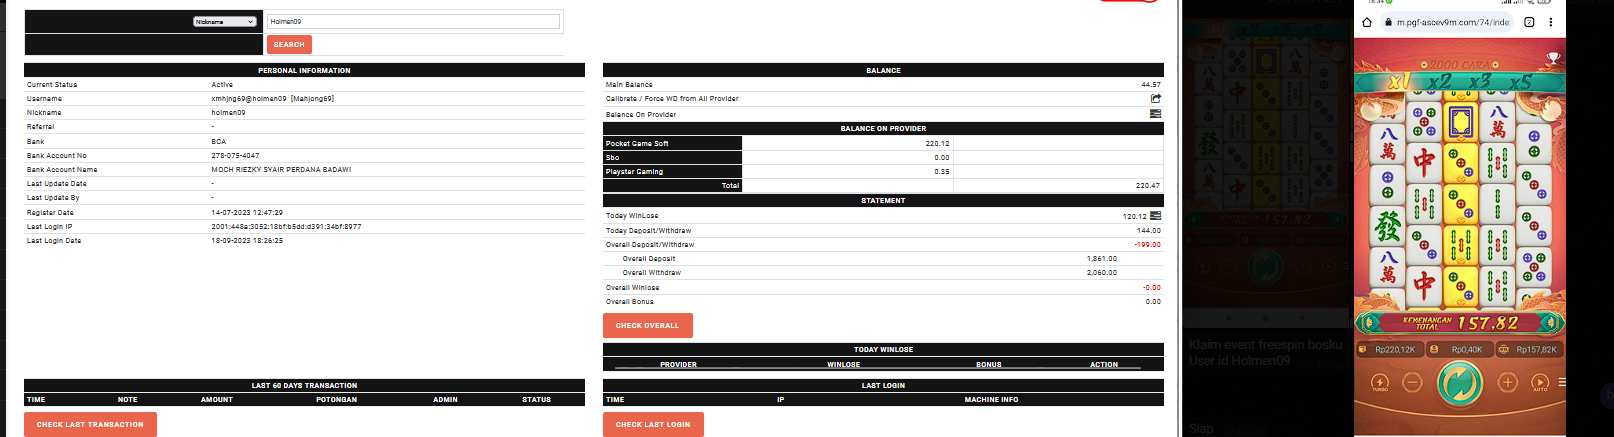Open the phone browser three-dot menu
The width and height of the screenshot is (1614, 437).
click(x=1551, y=22)
